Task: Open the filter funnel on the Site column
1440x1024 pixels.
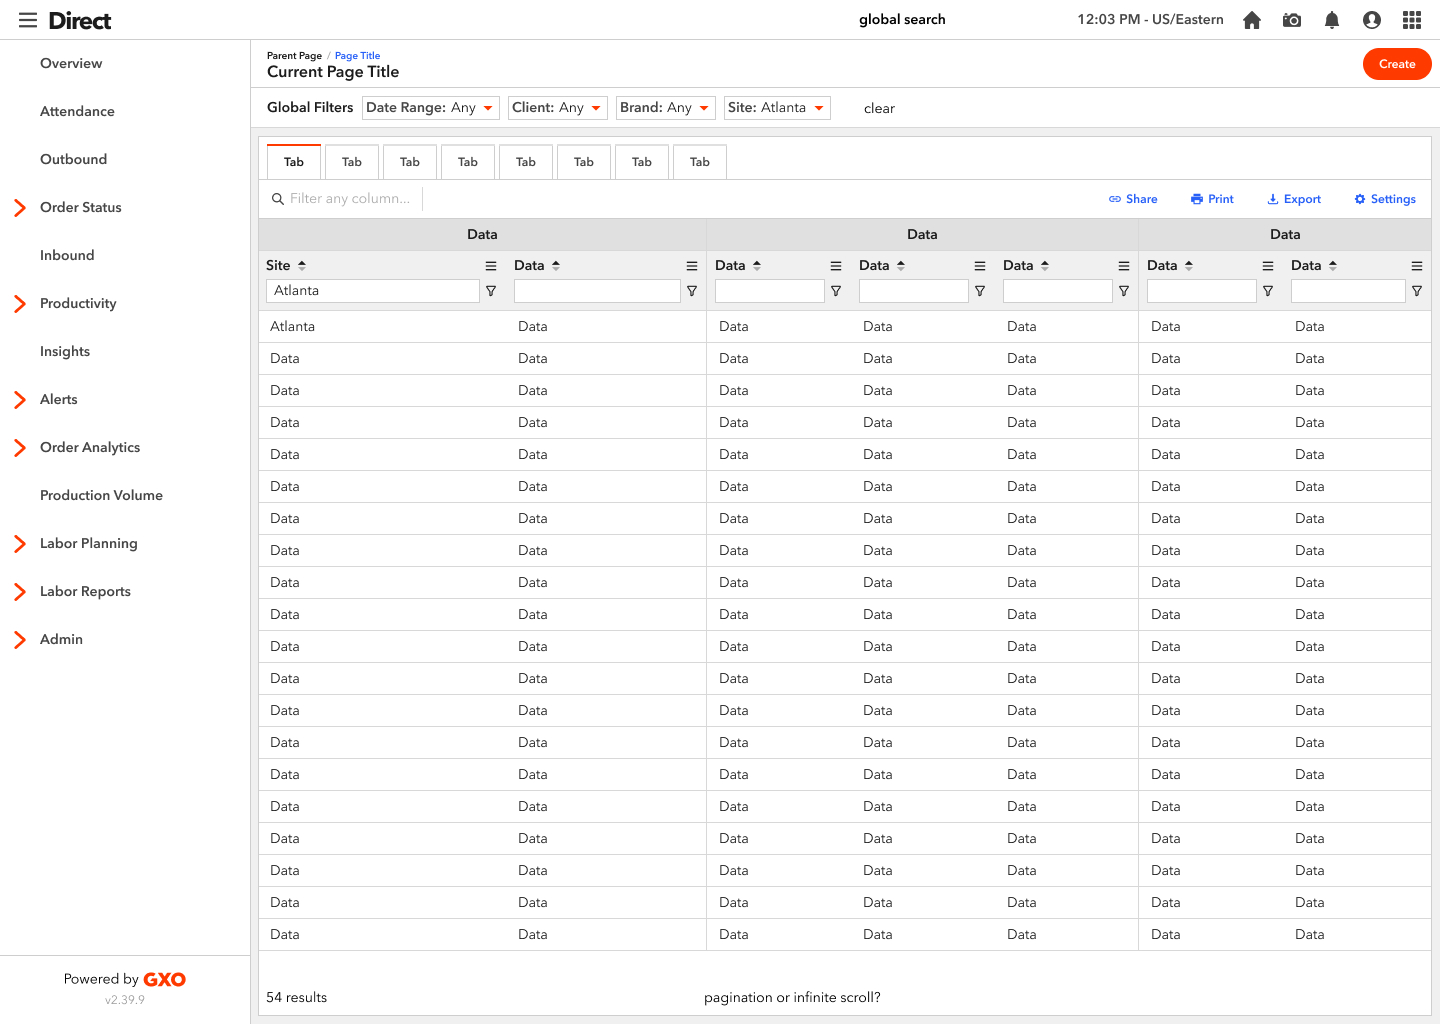Action: [x=491, y=290]
